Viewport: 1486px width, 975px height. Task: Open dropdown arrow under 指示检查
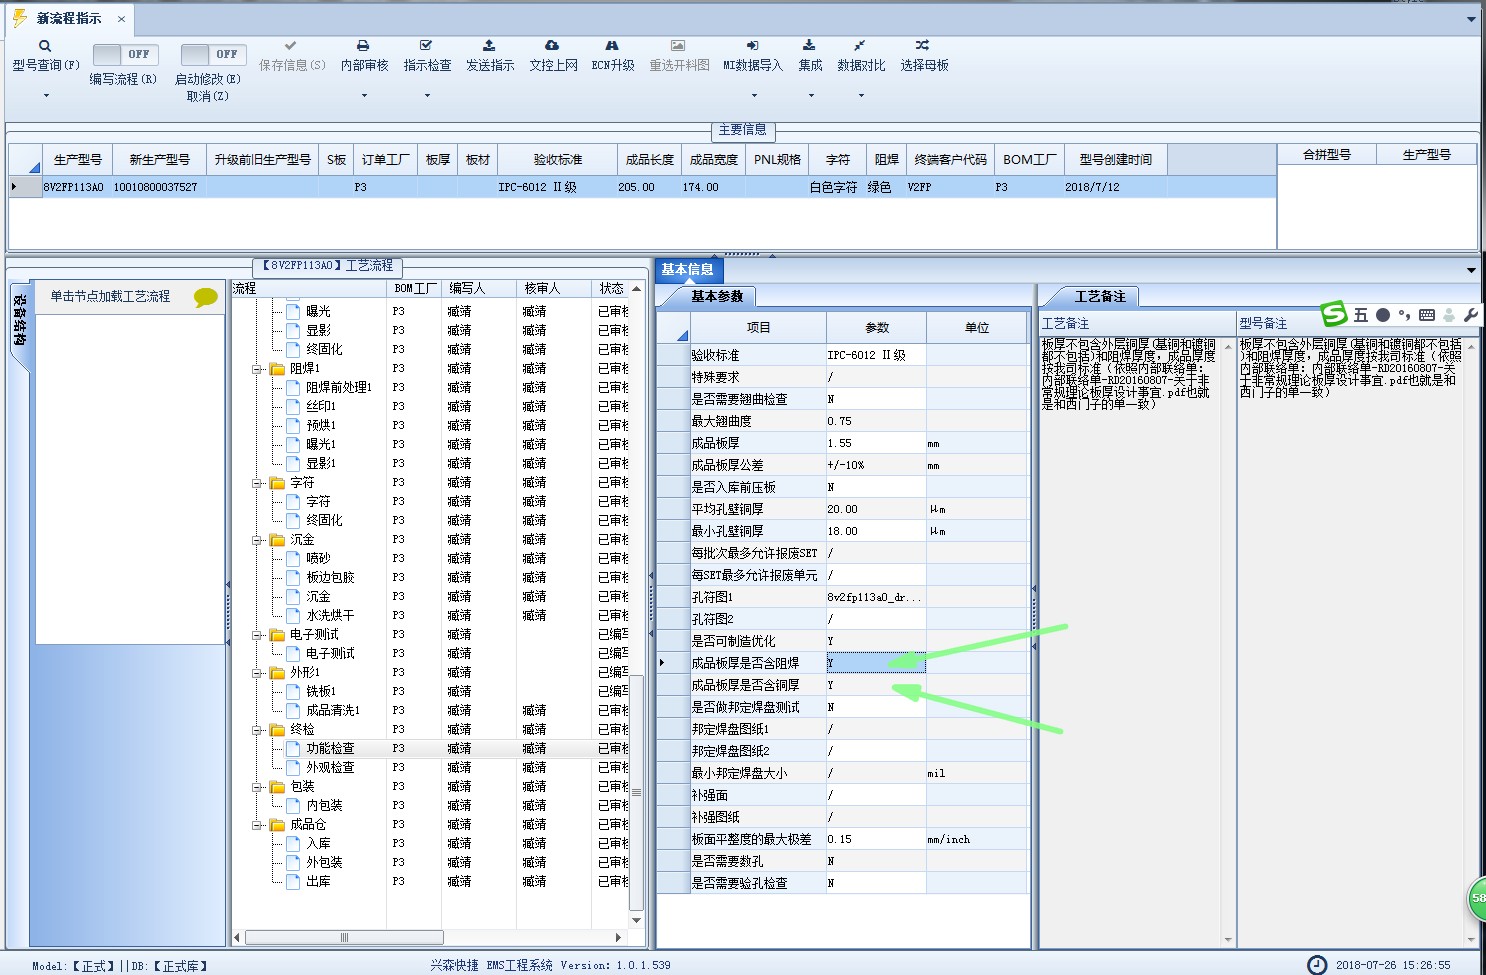pyautogui.click(x=427, y=96)
